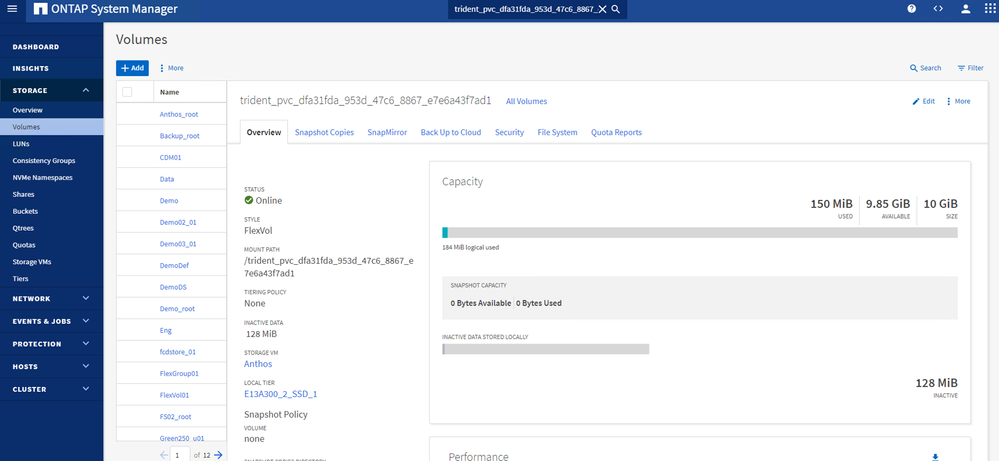Click the Edit pencil icon
Image resolution: width=999 pixels, height=461 pixels.
tap(923, 101)
